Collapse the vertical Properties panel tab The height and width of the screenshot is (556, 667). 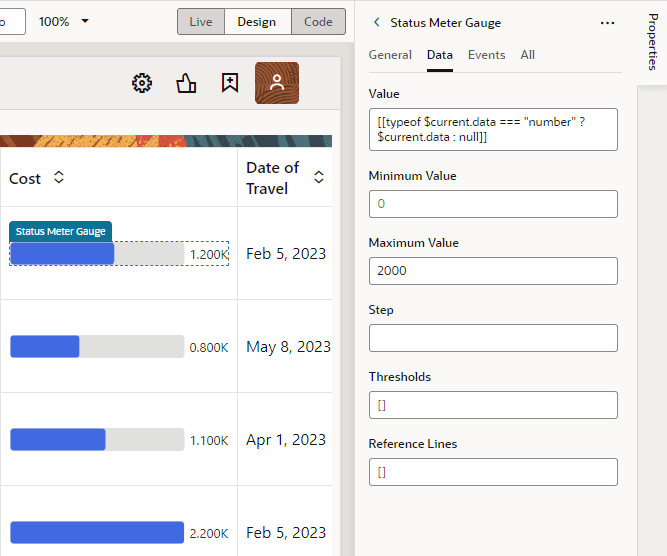click(653, 42)
